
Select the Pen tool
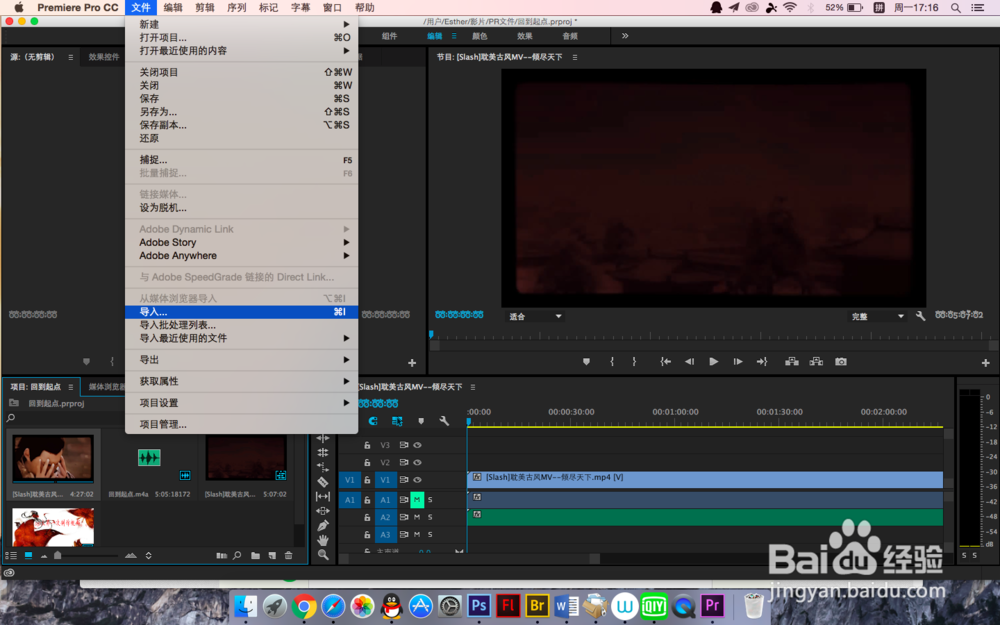(323, 526)
